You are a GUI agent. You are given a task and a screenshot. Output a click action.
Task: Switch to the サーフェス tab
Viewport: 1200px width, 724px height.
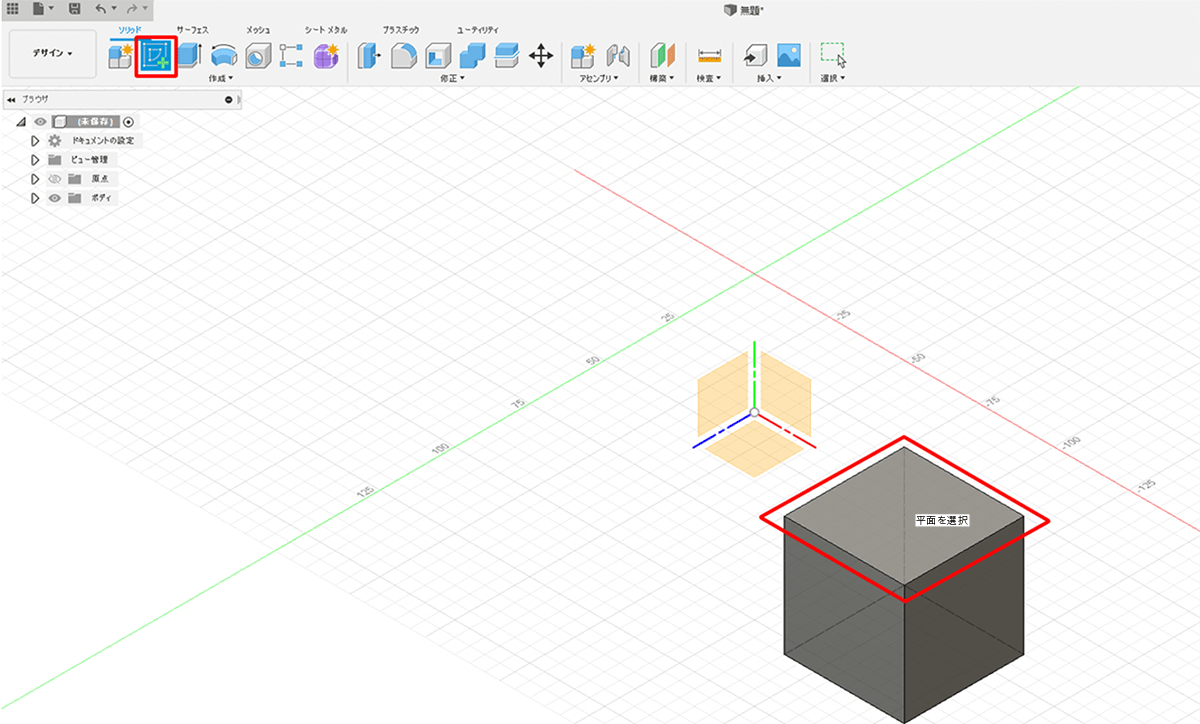192,31
